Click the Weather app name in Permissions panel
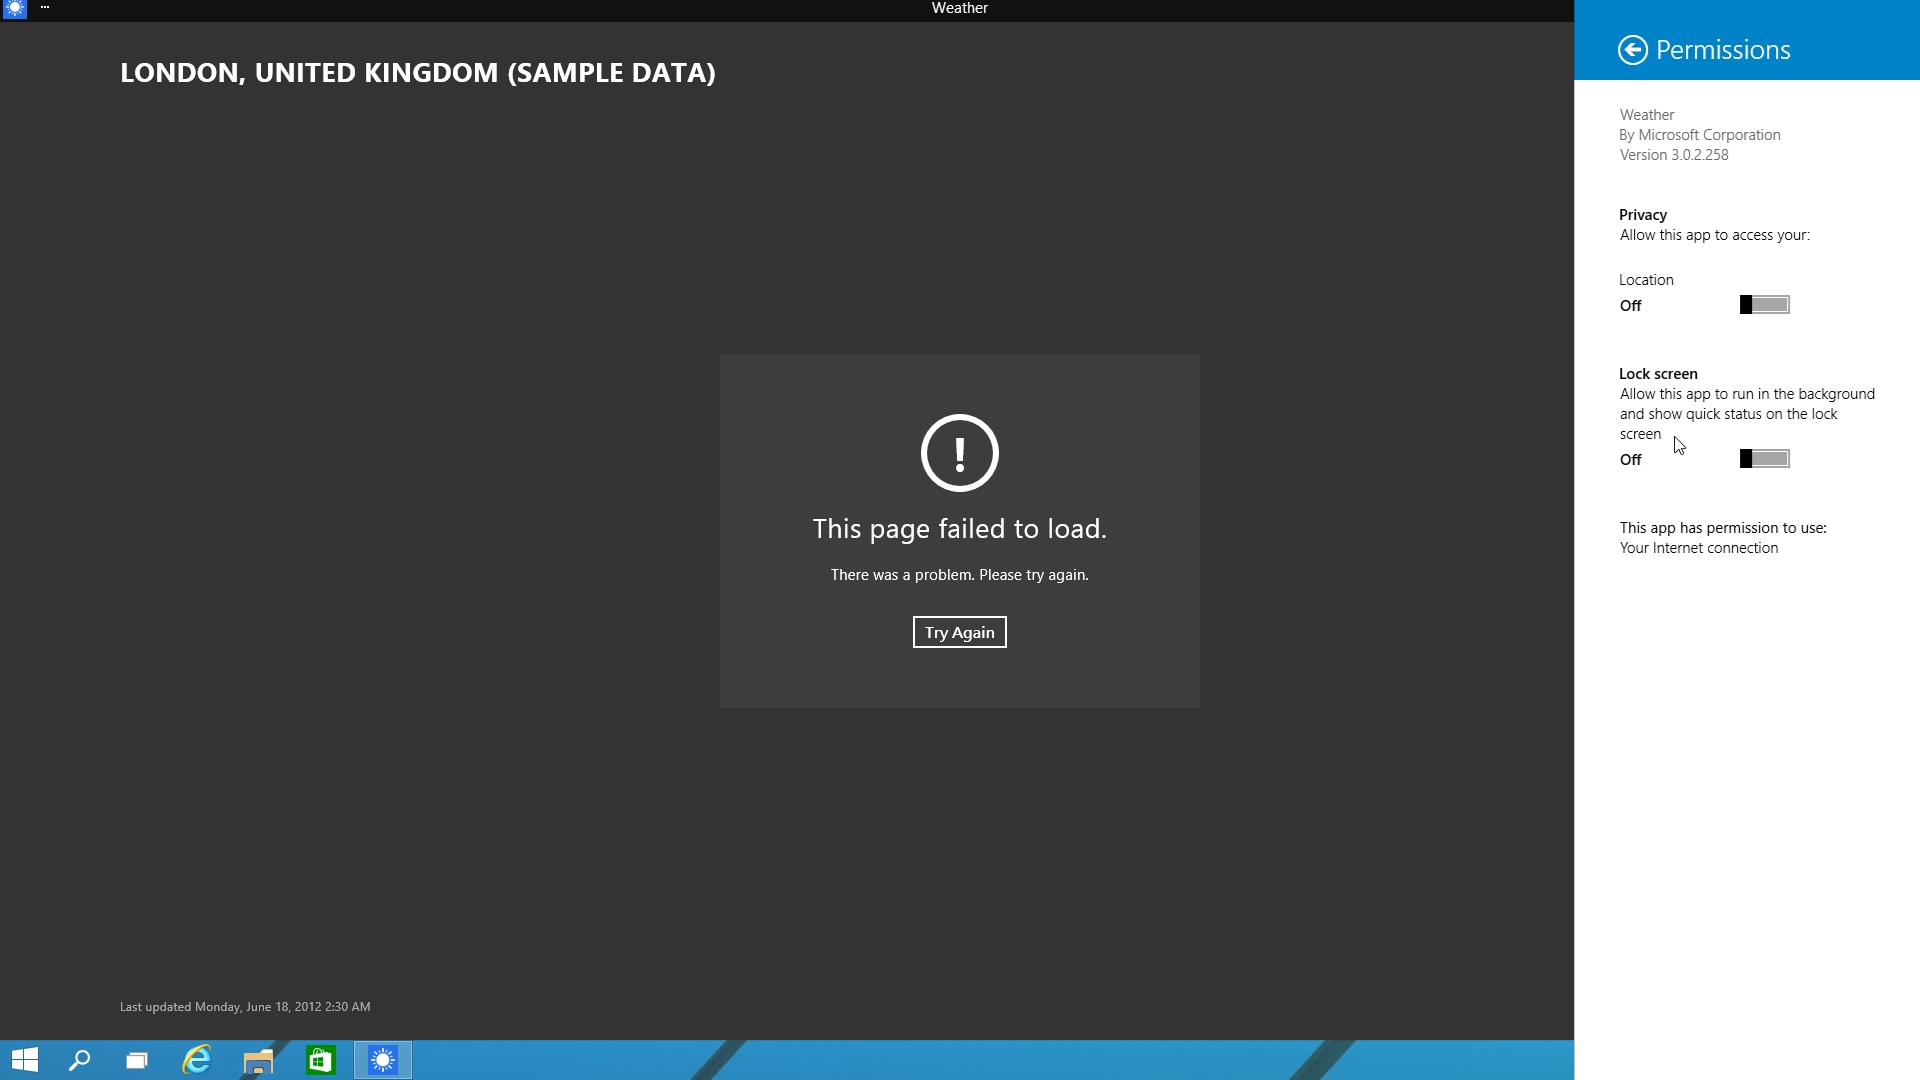 coord(1647,115)
